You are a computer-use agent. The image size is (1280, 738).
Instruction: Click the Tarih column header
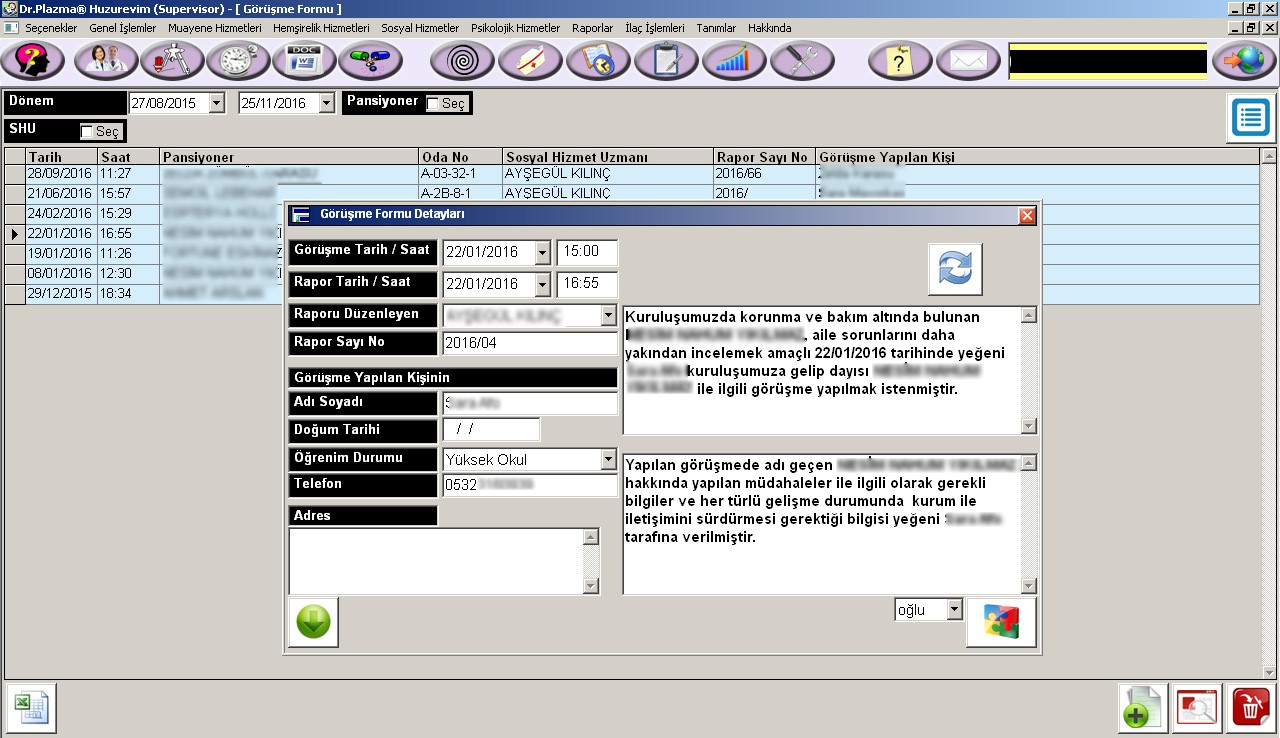pos(61,157)
